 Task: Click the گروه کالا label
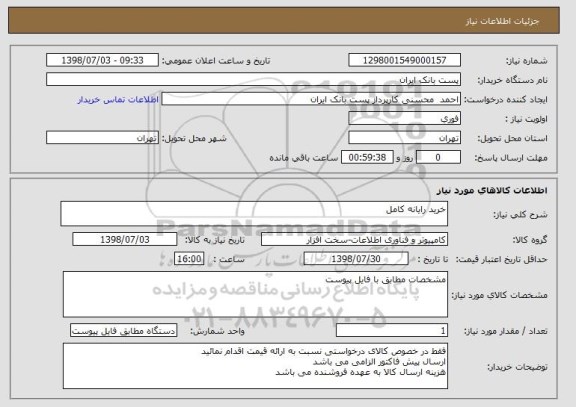point(530,240)
